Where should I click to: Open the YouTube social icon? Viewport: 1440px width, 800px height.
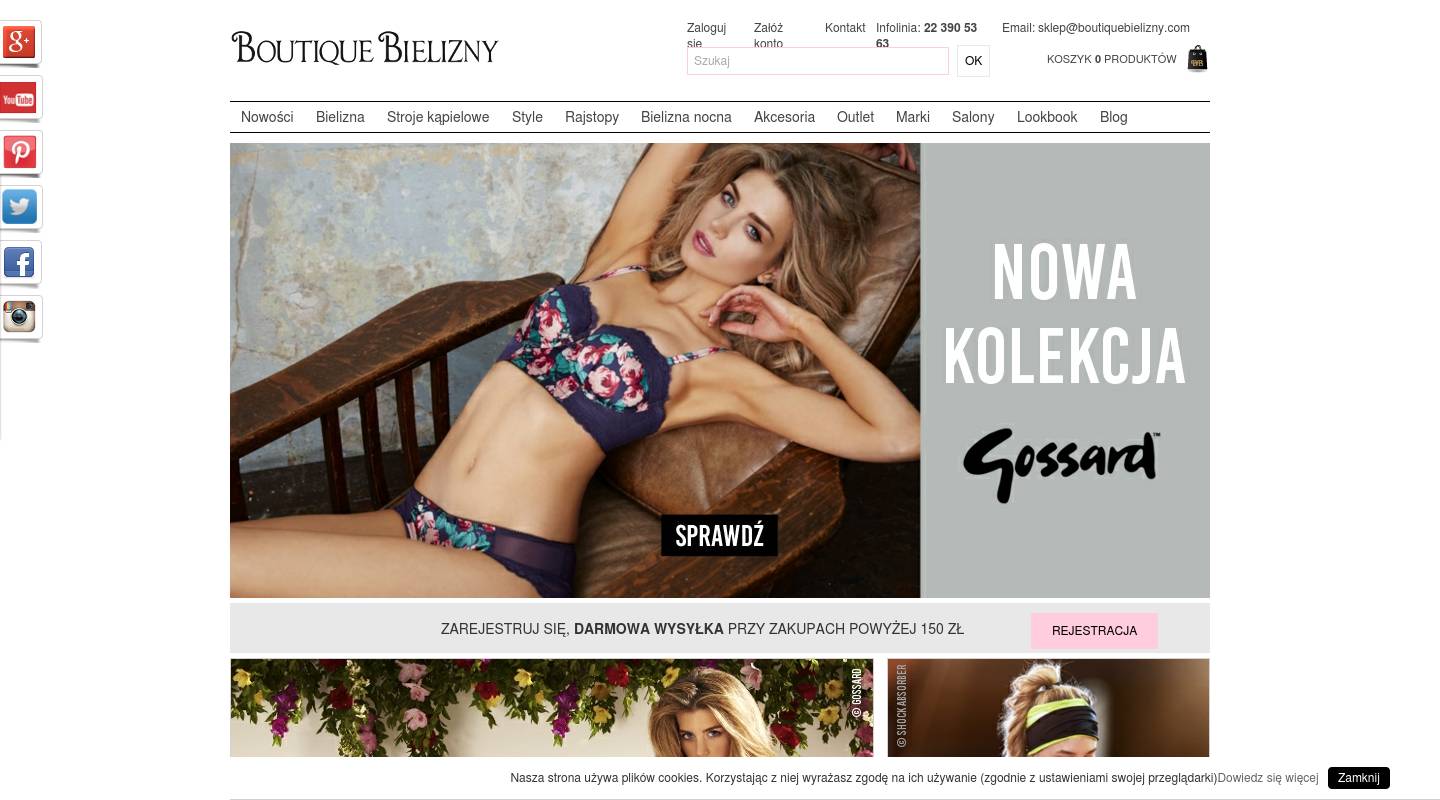pyautogui.click(x=20, y=97)
